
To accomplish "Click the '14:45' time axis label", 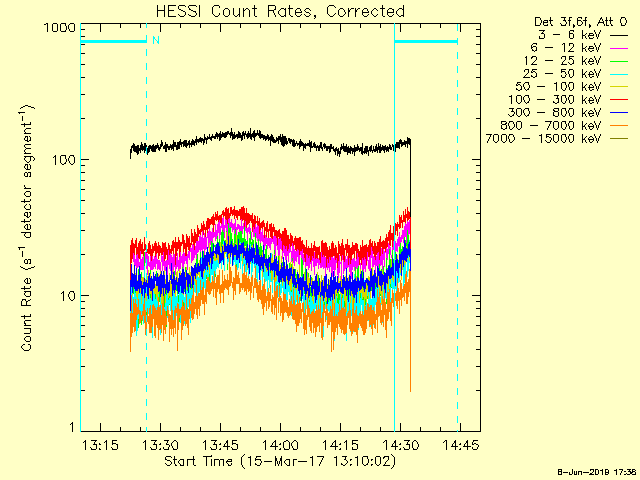I will [460, 445].
